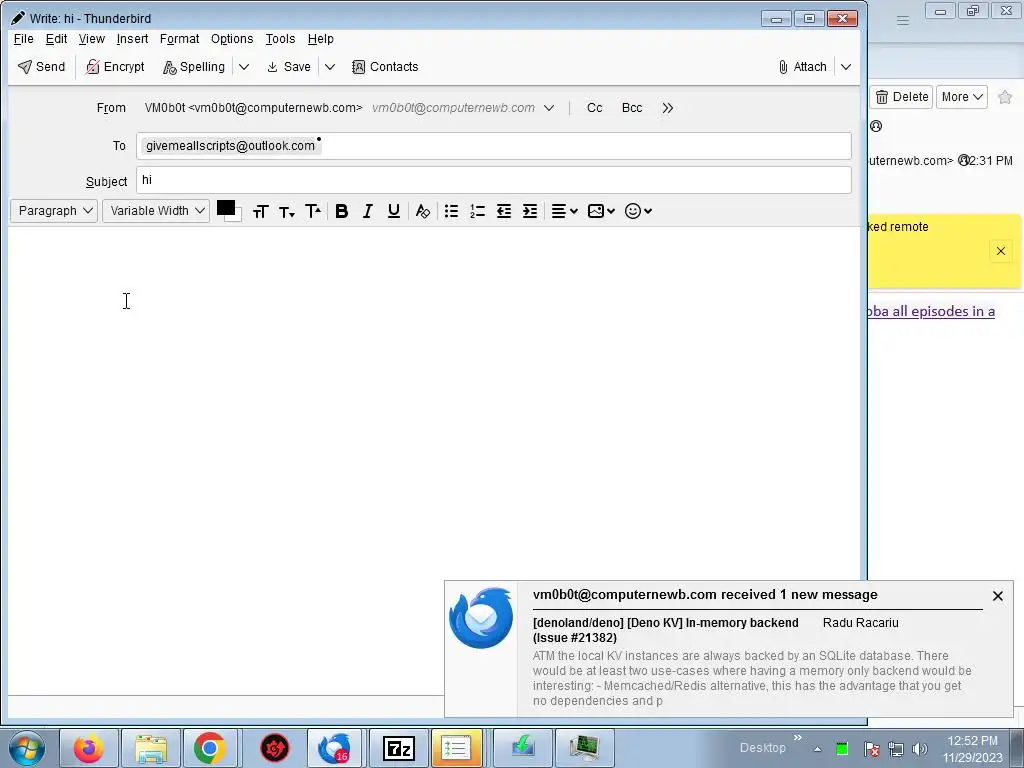
Task: Expand the From identity dropdown
Action: [549, 108]
